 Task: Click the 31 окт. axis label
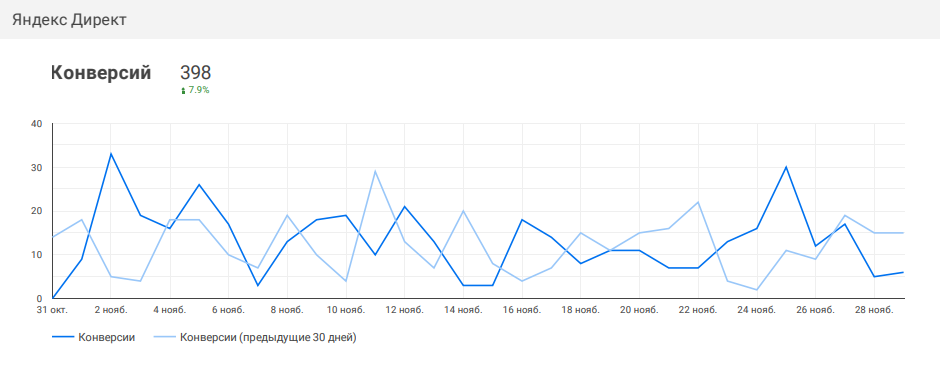(52, 310)
